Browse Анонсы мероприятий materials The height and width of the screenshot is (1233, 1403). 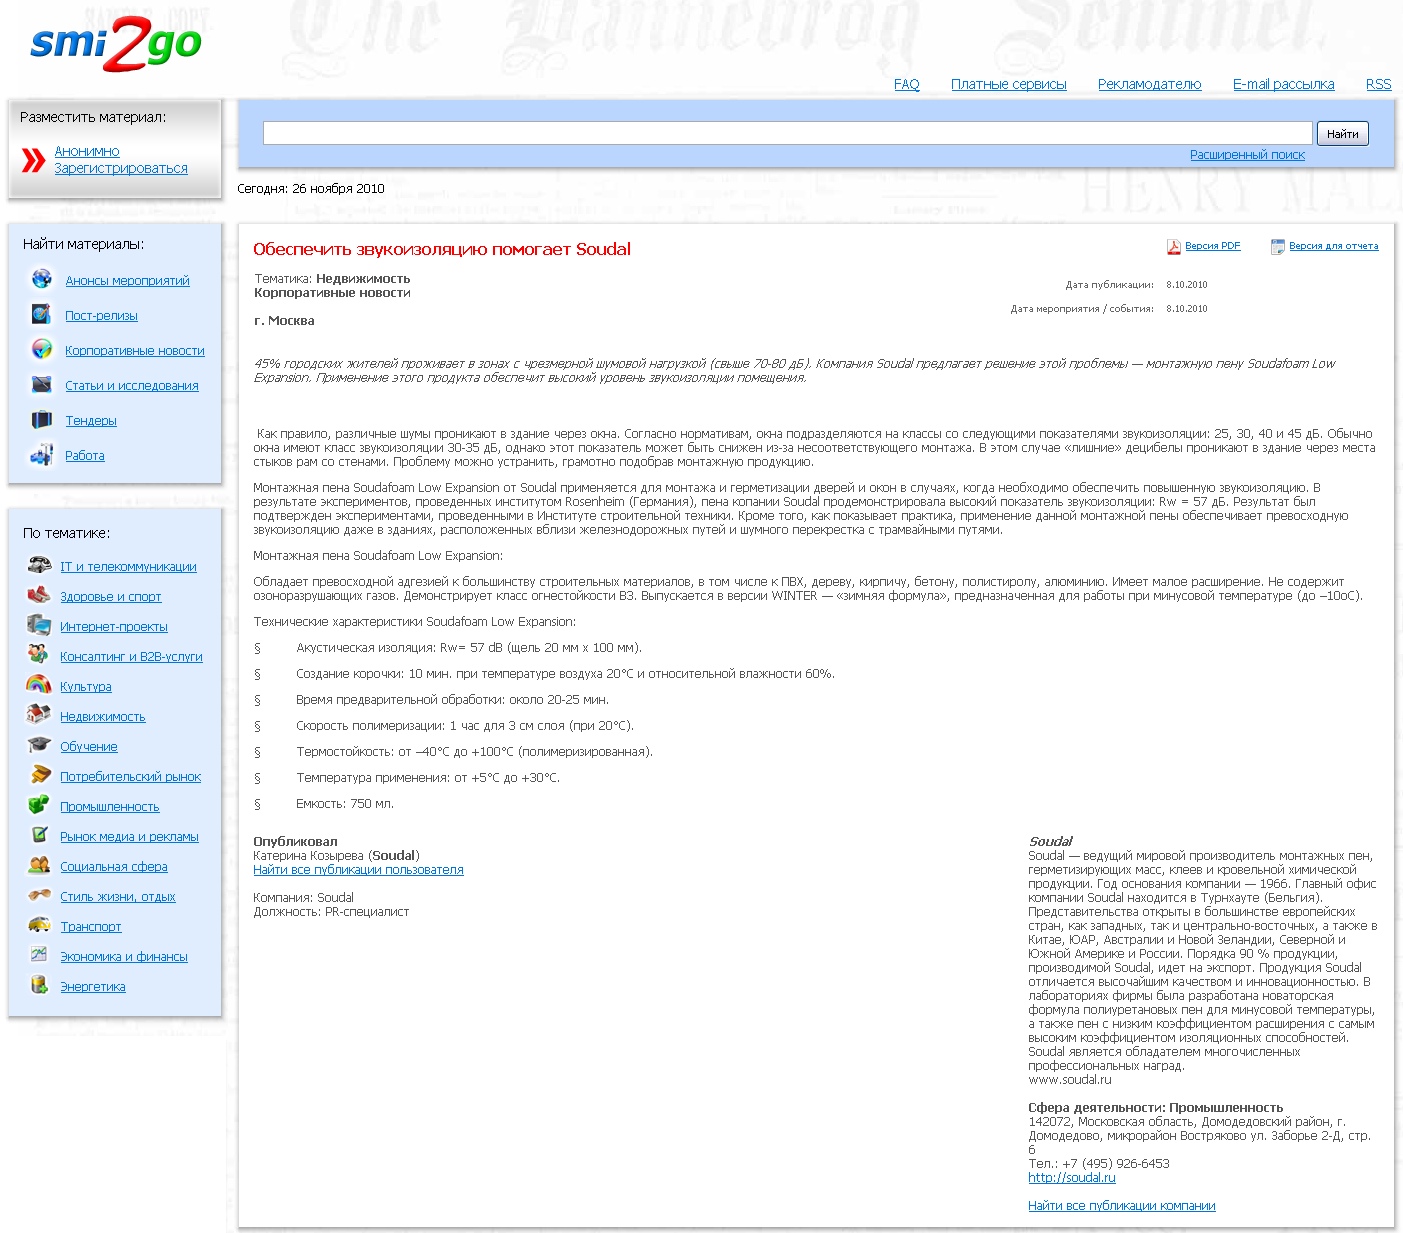coord(127,281)
